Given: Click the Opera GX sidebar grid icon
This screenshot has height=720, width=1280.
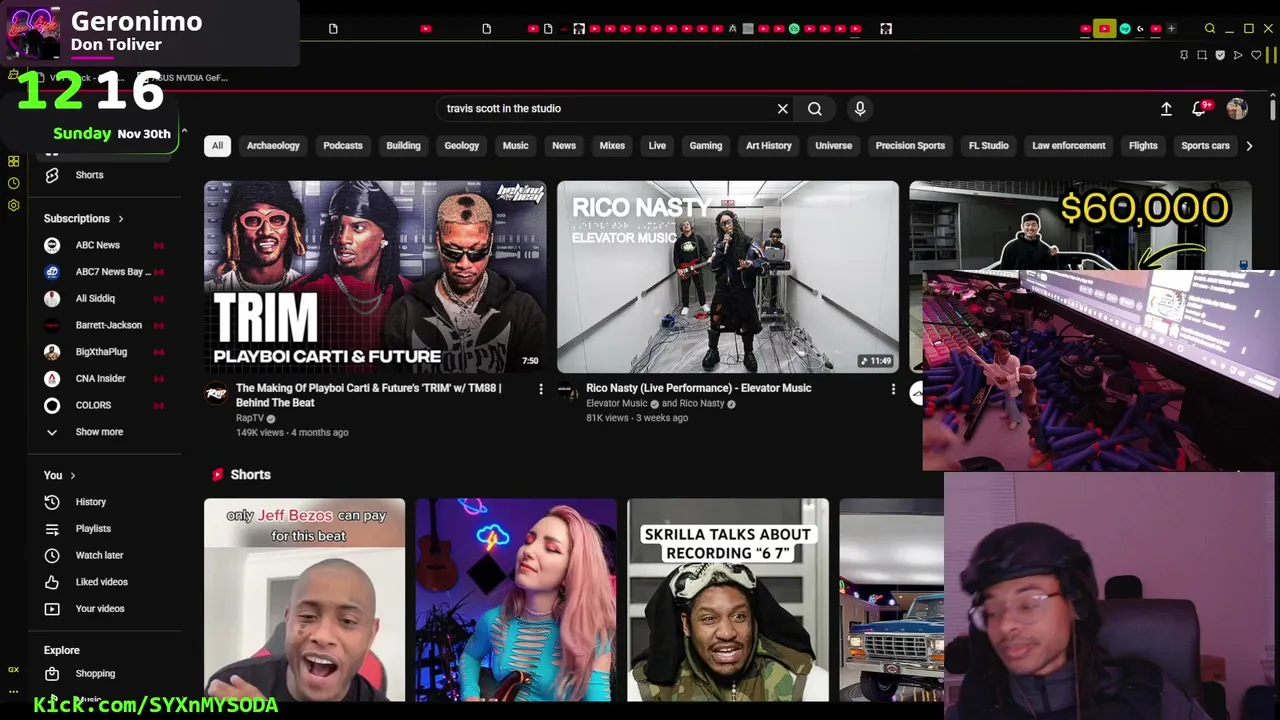Looking at the screenshot, I should pyautogui.click(x=13, y=161).
